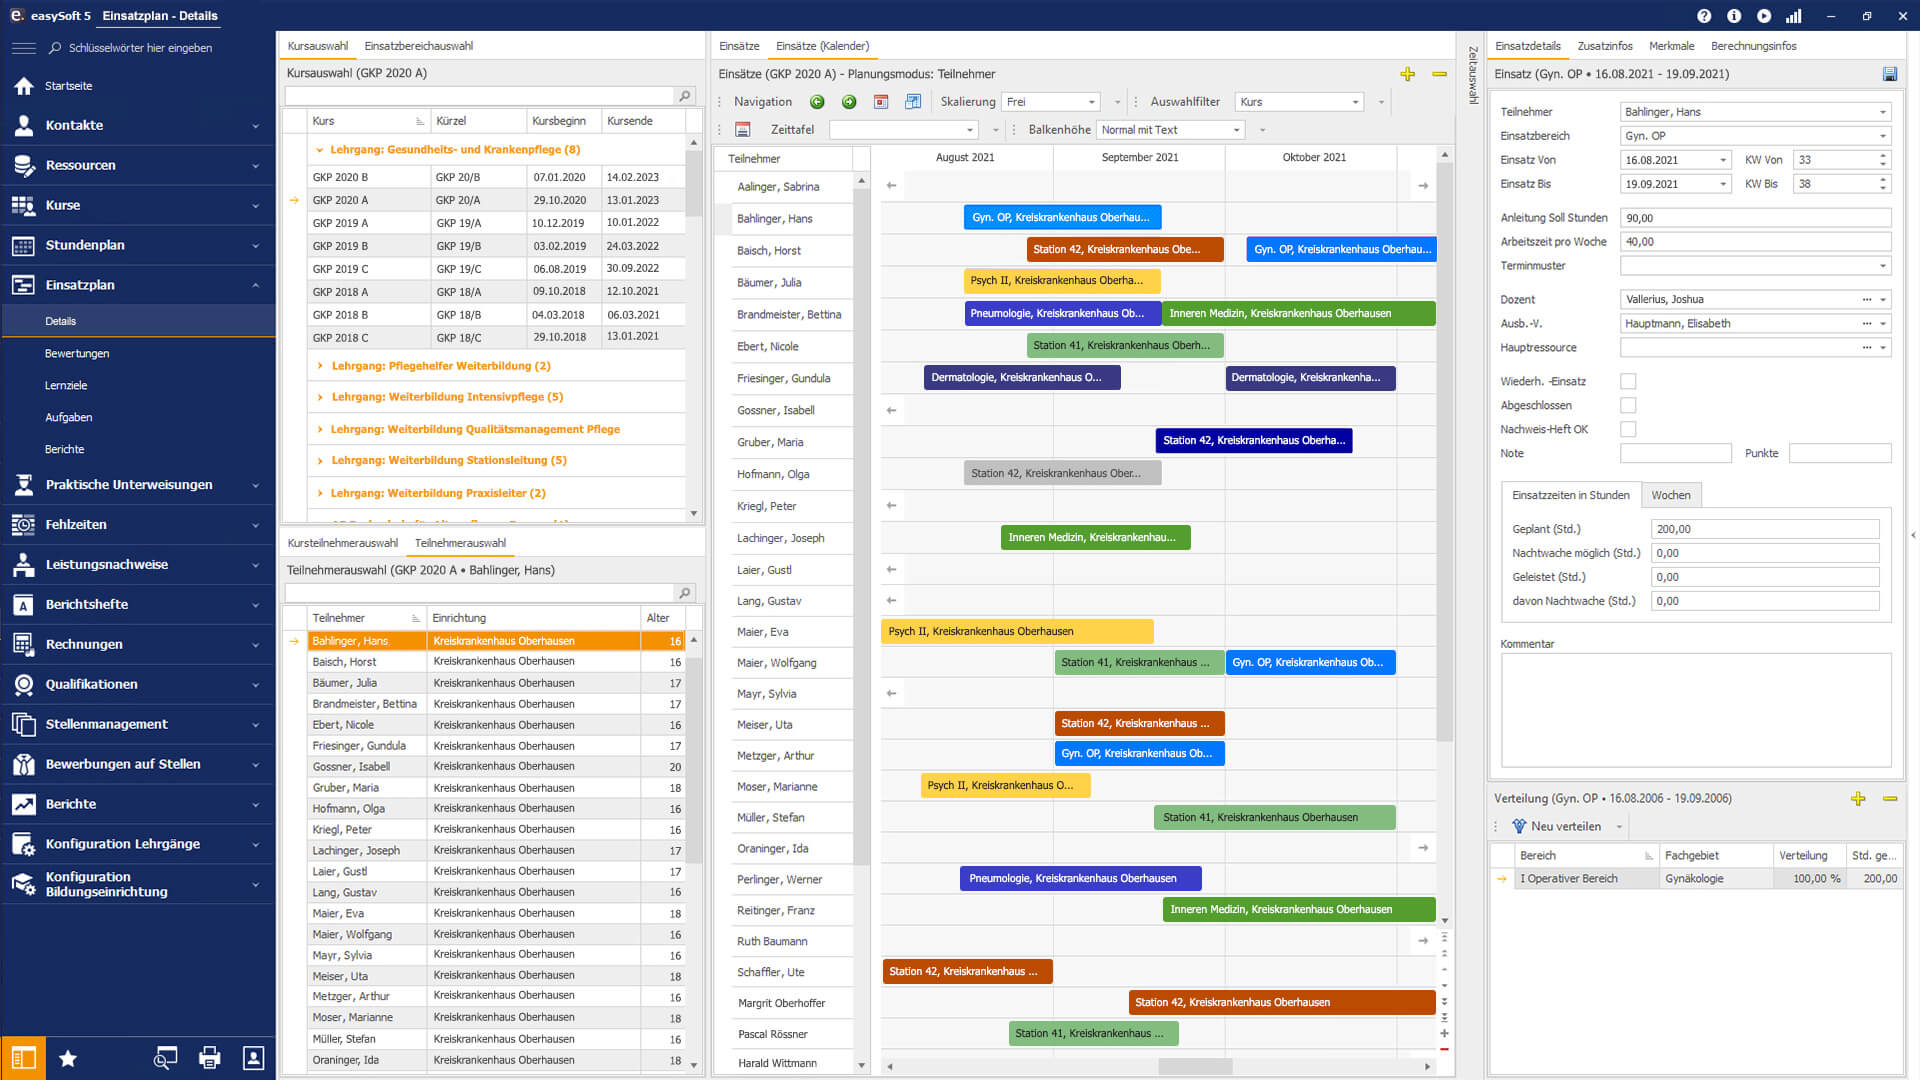Search the Kursauswahl with the magnifier icon
This screenshot has height=1080, width=1920.
685,96
